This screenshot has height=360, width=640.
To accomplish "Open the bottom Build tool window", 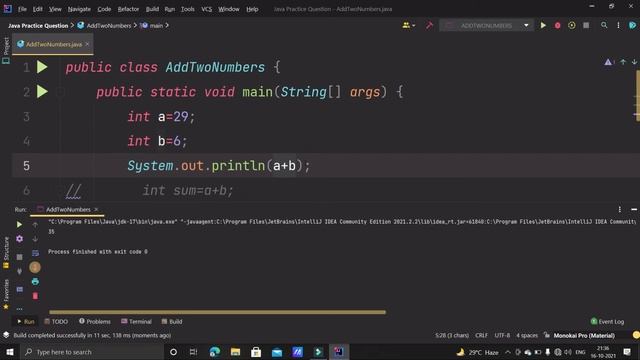I will pos(172,322).
